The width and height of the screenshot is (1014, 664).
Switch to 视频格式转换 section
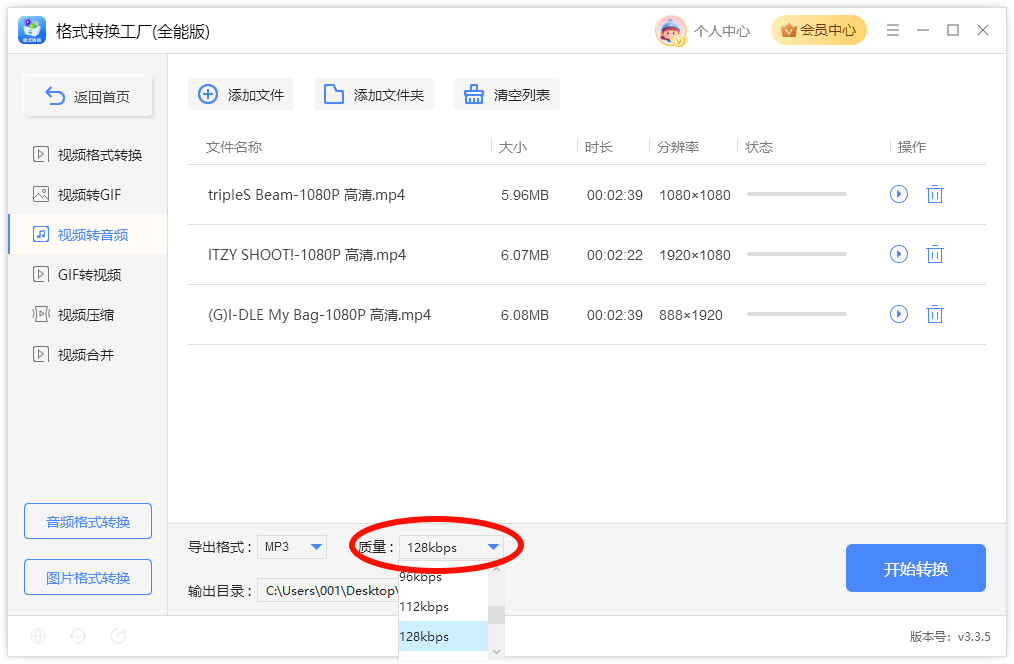(x=88, y=155)
